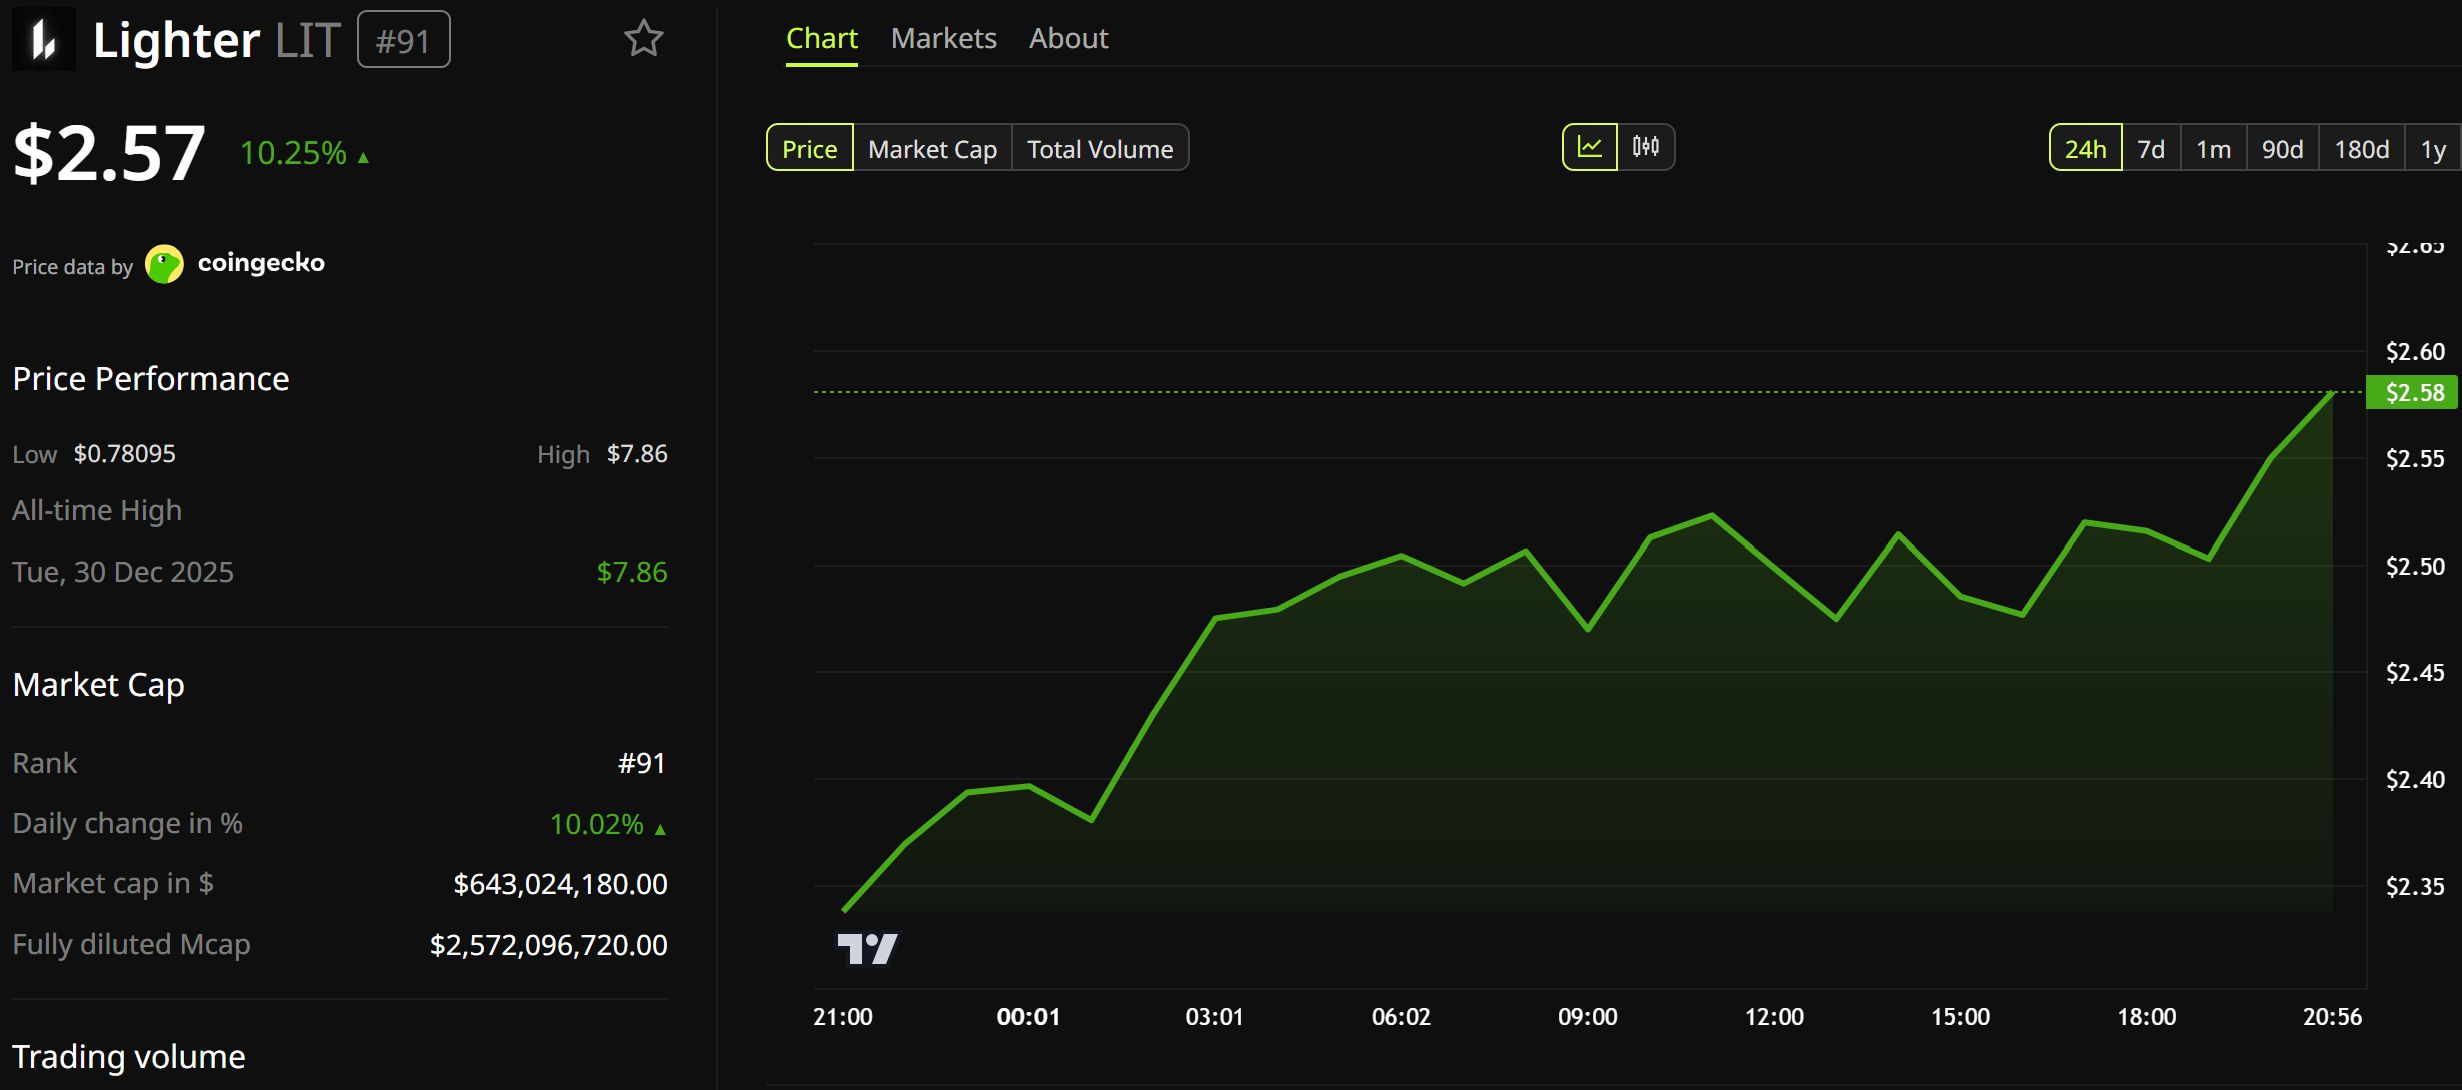The image size is (2462, 1090).
Task: Click the 12:00 time axis label
Action: (x=1774, y=1017)
